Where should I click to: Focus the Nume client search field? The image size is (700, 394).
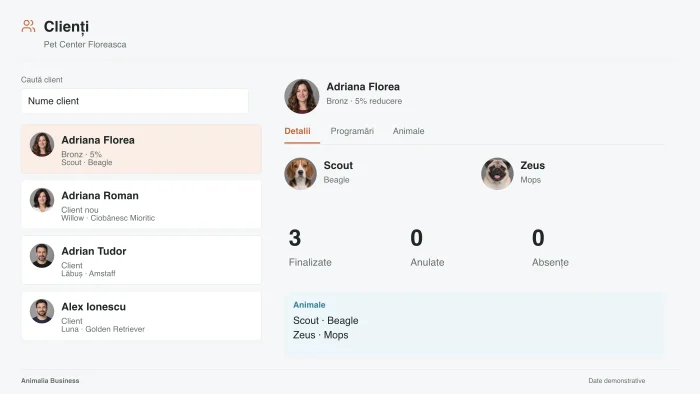(x=134, y=101)
